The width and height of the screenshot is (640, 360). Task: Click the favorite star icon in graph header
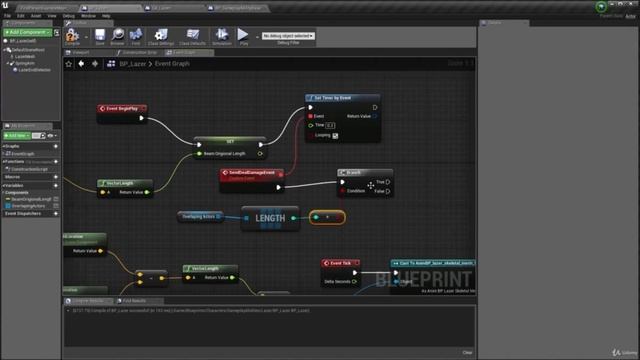69,64
